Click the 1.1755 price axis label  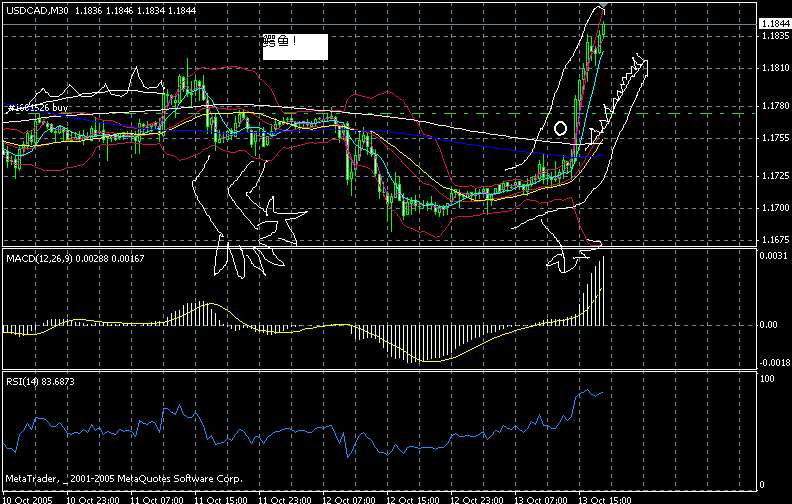775,138
